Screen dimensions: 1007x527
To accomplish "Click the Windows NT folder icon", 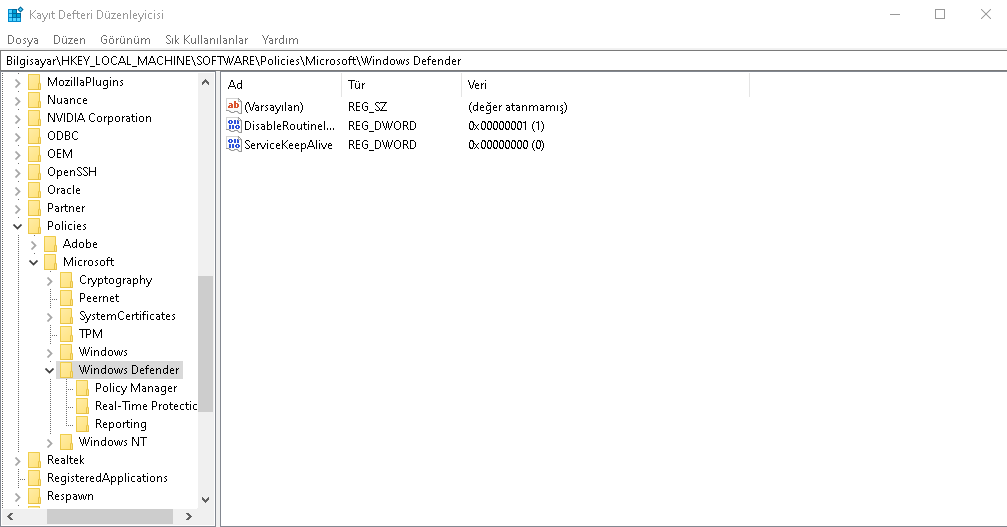I will coord(67,442).
